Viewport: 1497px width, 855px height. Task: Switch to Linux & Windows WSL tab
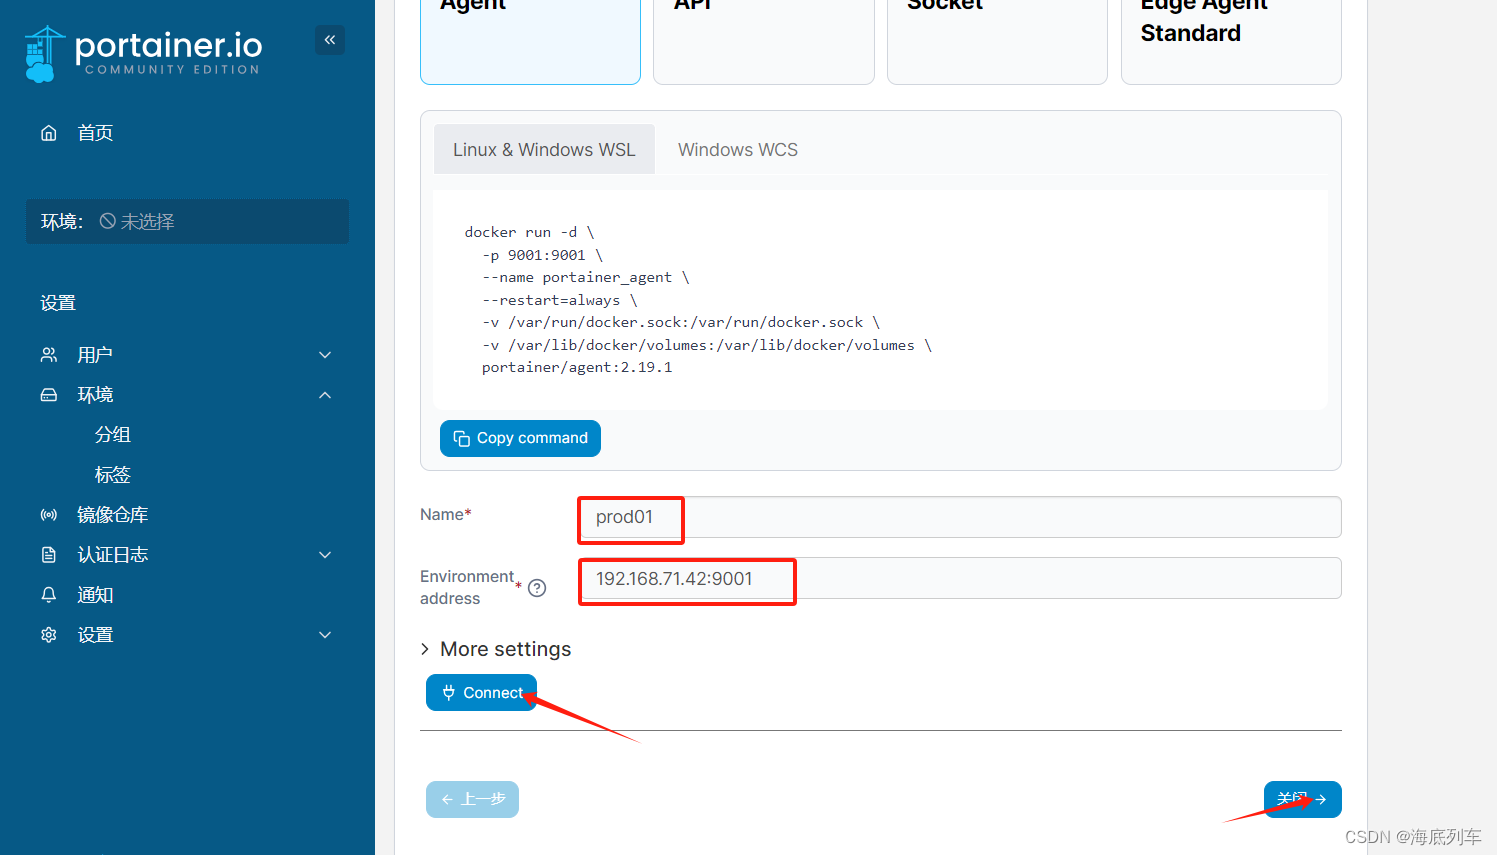[x=544, y=150]
